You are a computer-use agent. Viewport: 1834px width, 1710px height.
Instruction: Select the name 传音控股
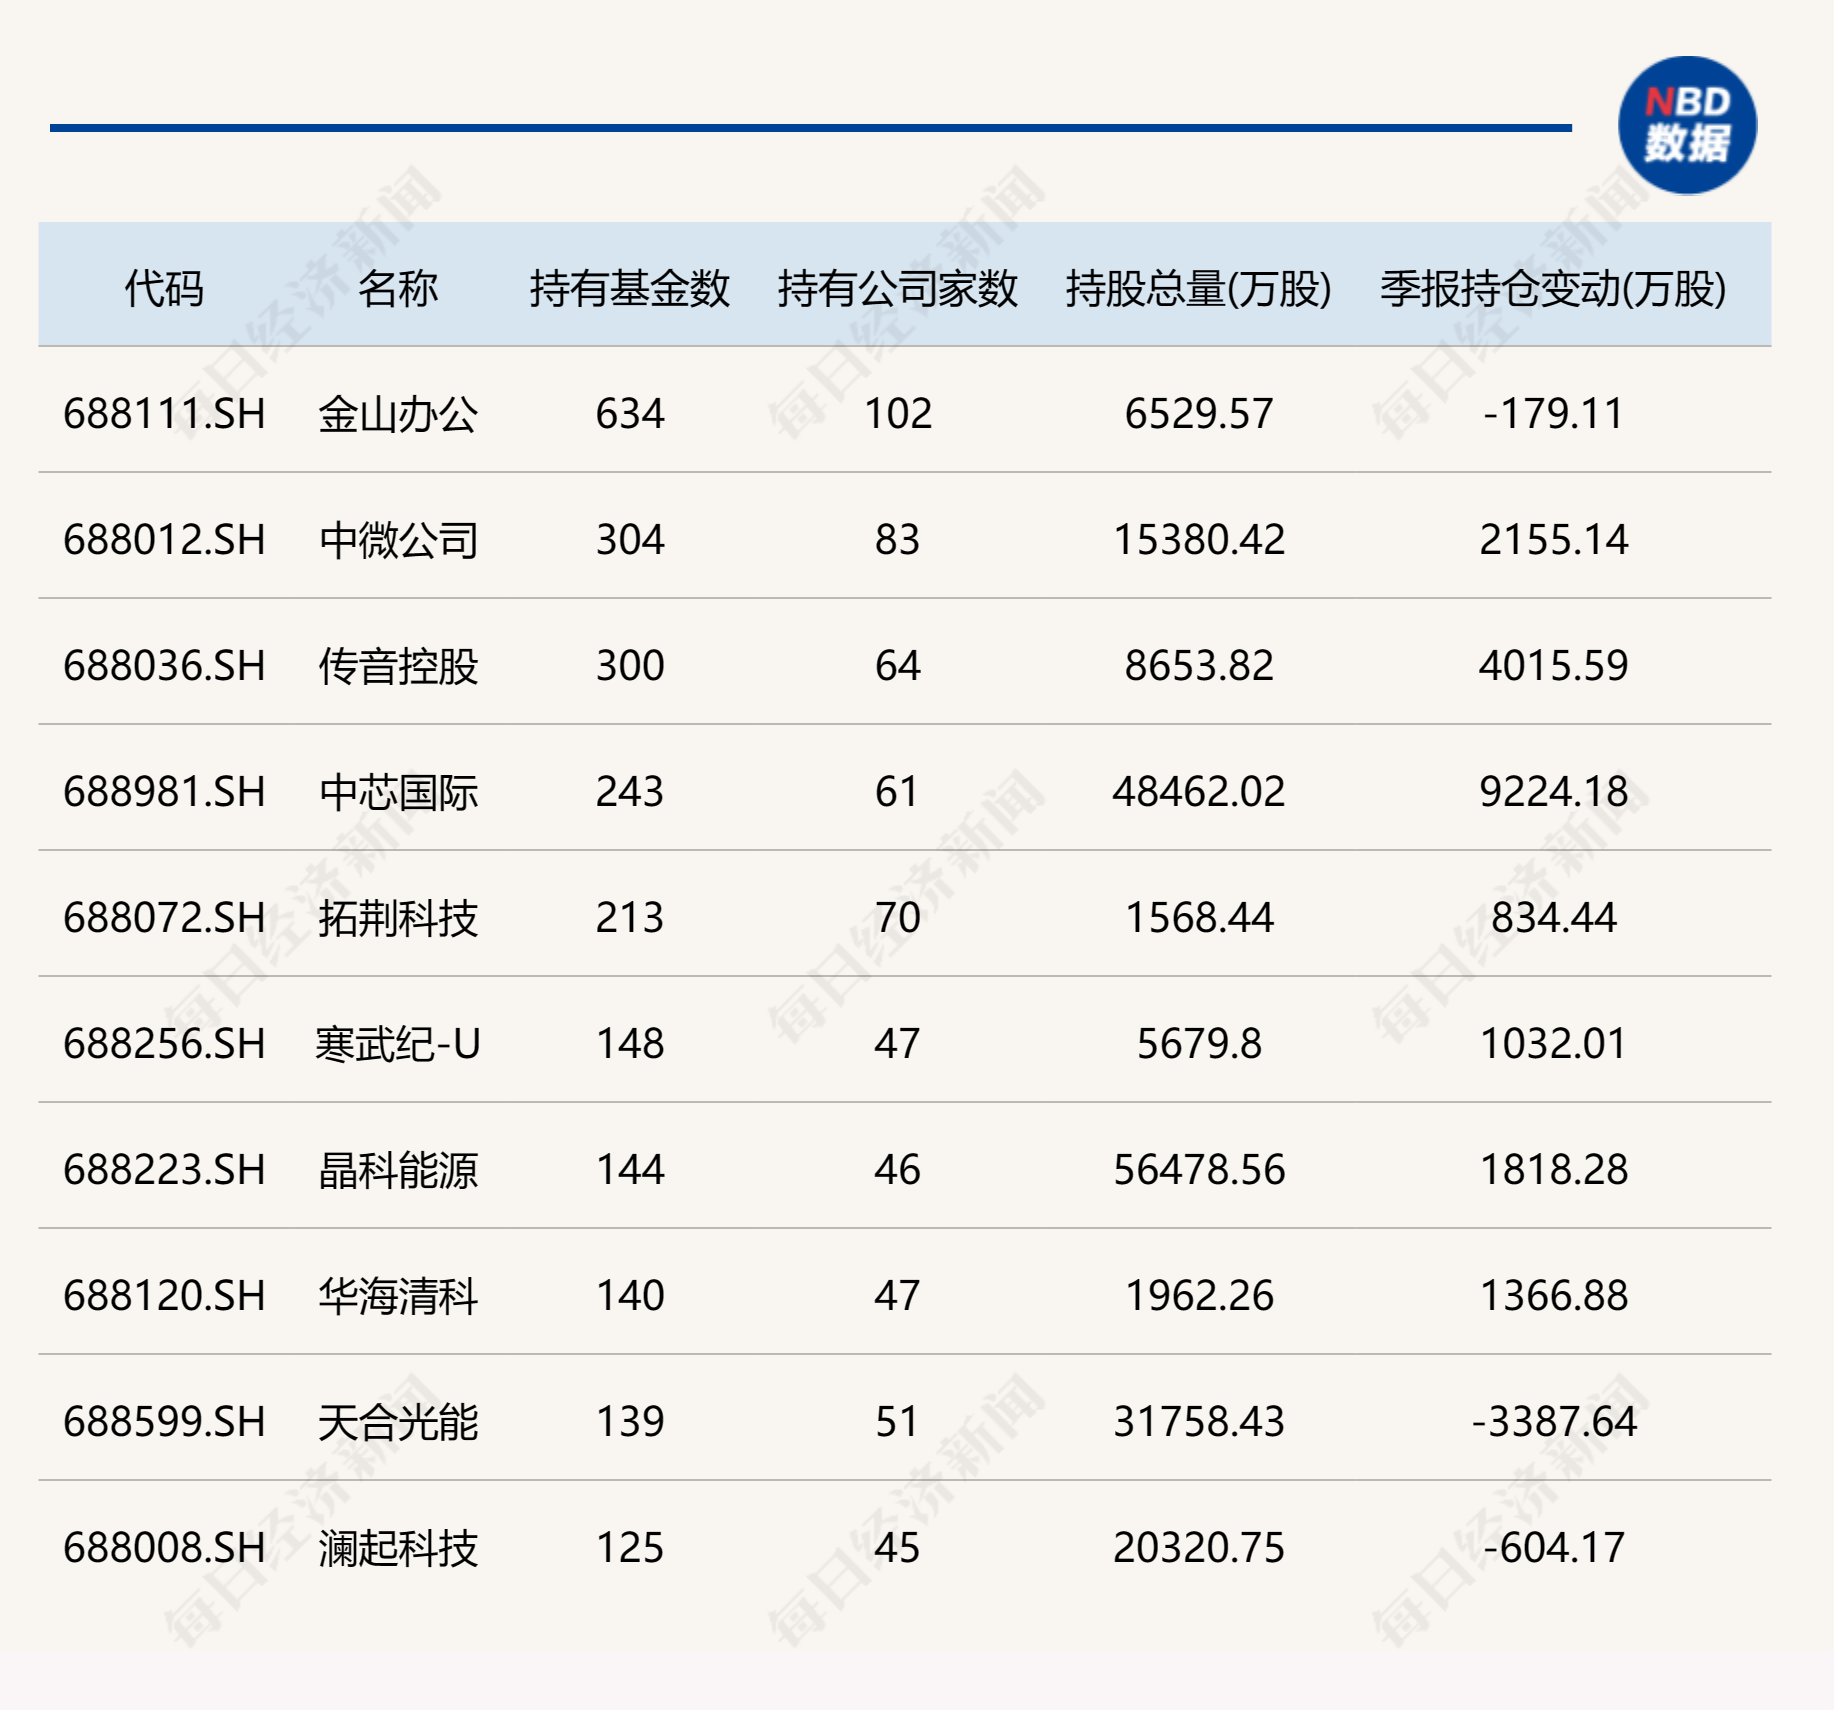(398, 666)
